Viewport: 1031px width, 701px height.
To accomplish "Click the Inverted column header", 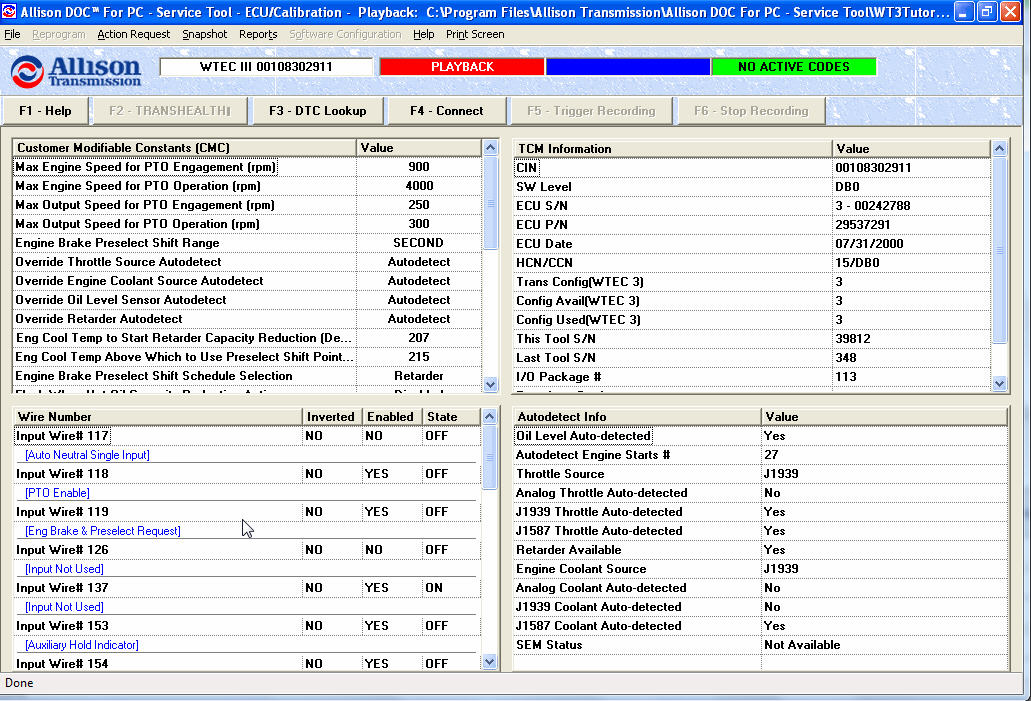I will tap(332, 417).
